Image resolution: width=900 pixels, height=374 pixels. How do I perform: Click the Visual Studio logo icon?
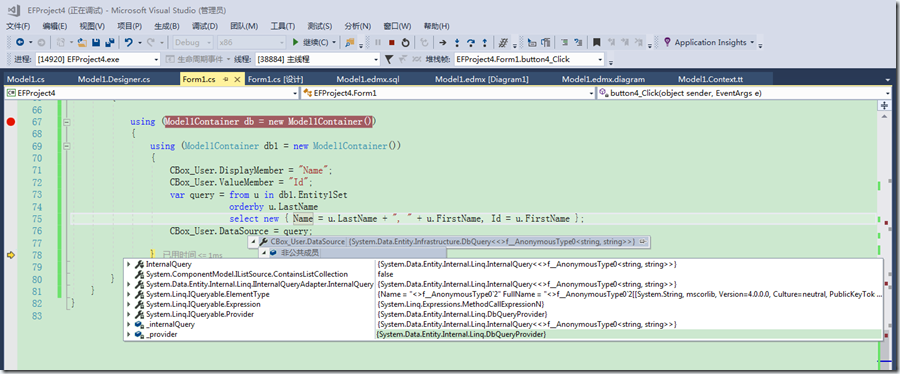(x=14, y=10)
